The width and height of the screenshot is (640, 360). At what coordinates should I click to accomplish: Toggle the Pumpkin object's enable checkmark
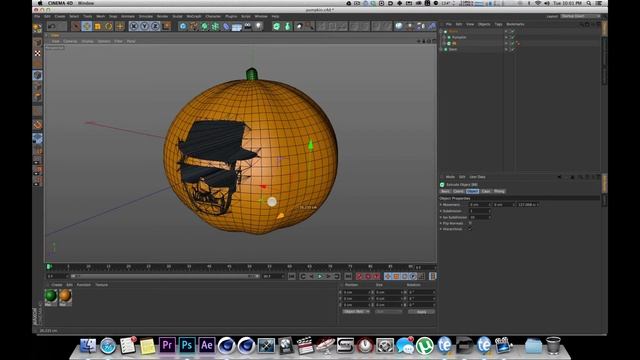pyautogui.click(x=512, y=37)
